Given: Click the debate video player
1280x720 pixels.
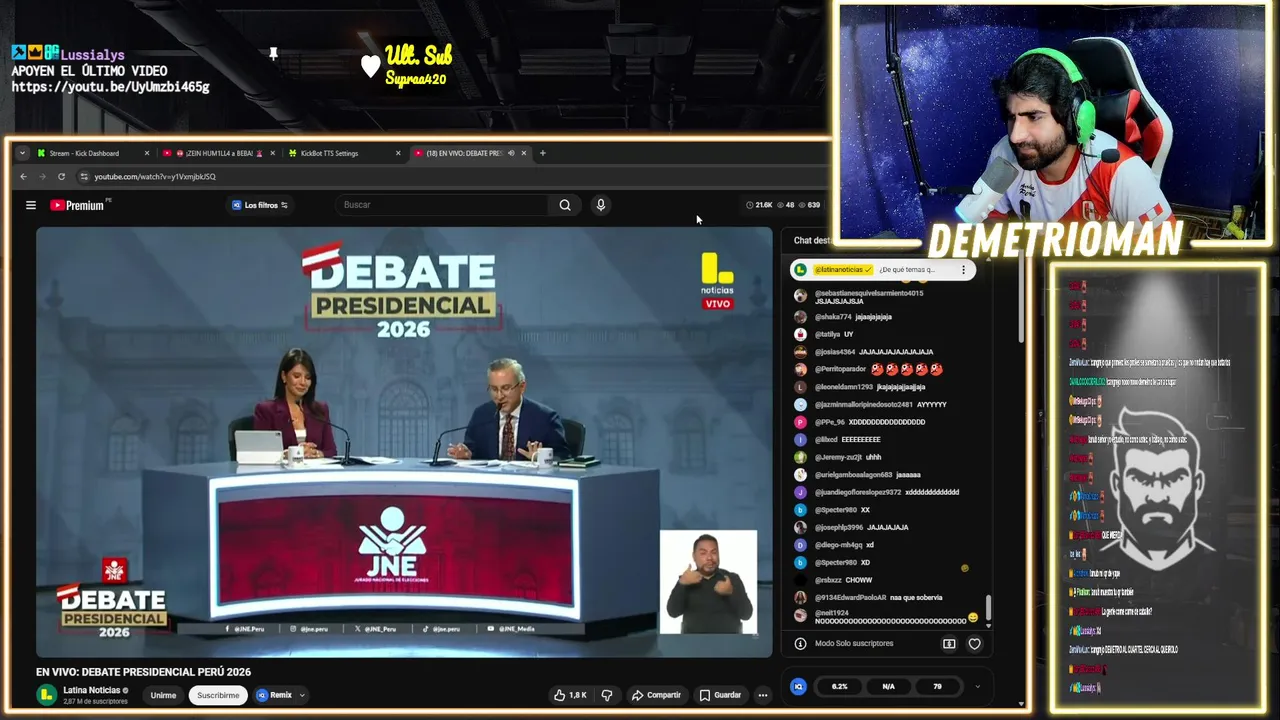Looking at the screenshot, I should pyautogui.click(x=404, y=442).
